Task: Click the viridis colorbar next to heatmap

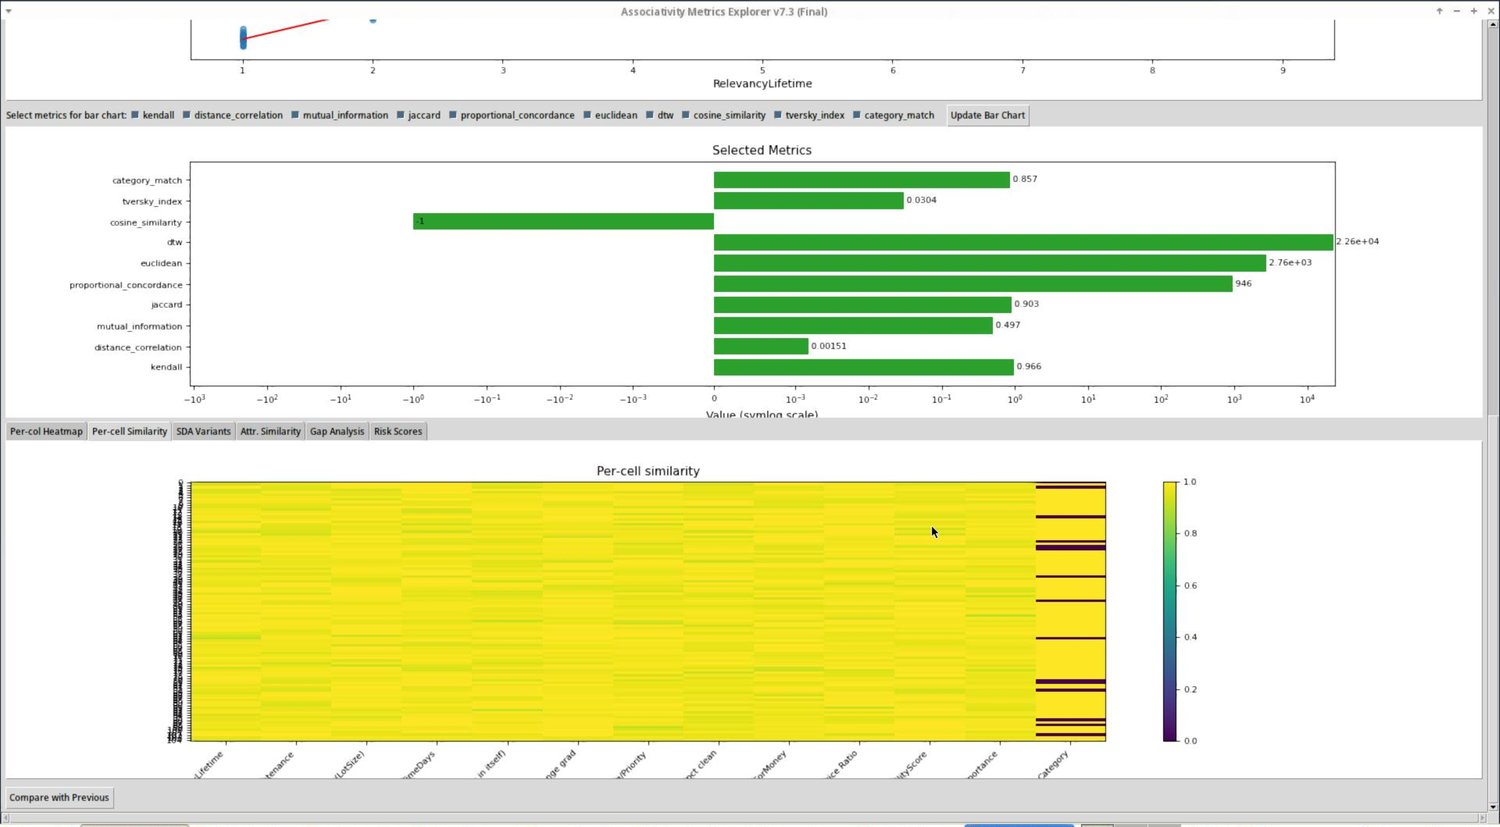Action: click(1170, 611)
